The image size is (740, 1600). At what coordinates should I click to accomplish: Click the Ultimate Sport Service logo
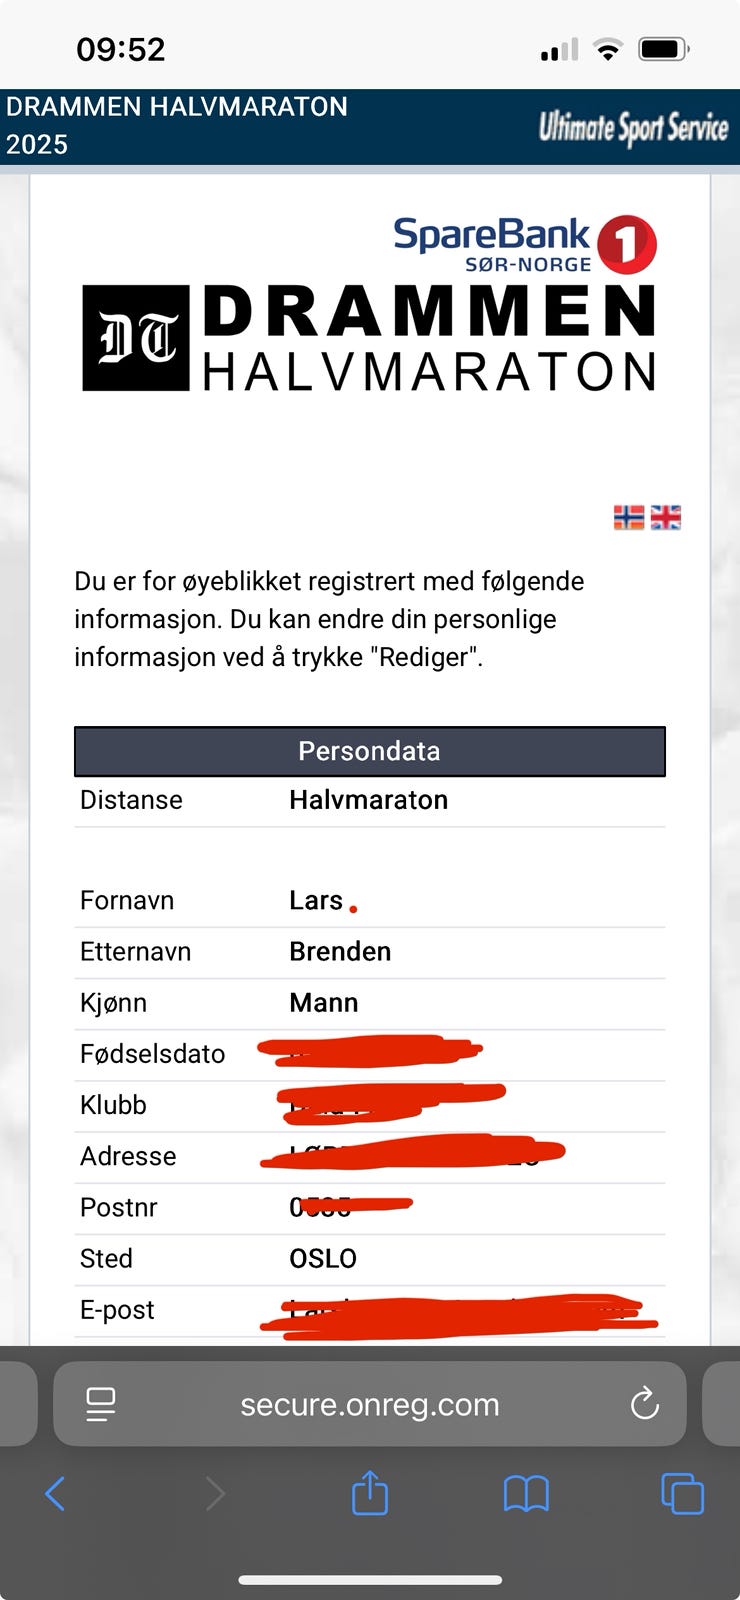click(x=633, y=128)
